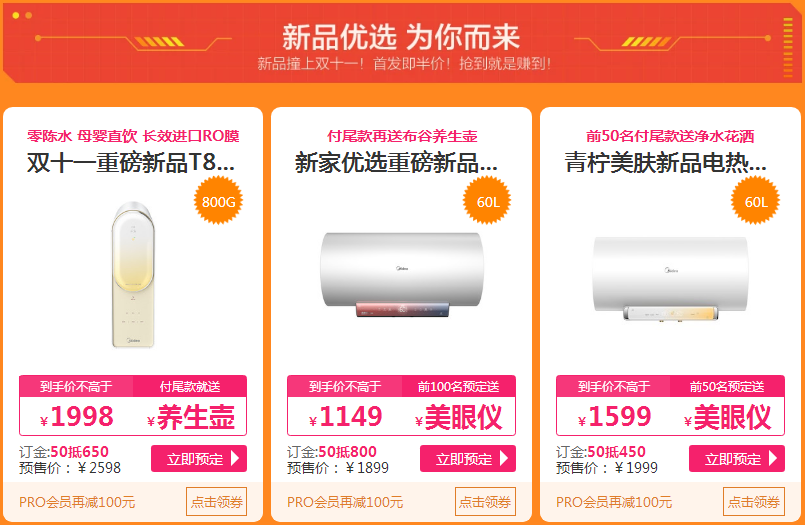Click the 800G orange badge on water purifier
This screenshot has width=805, height=525.
(218, 201)
